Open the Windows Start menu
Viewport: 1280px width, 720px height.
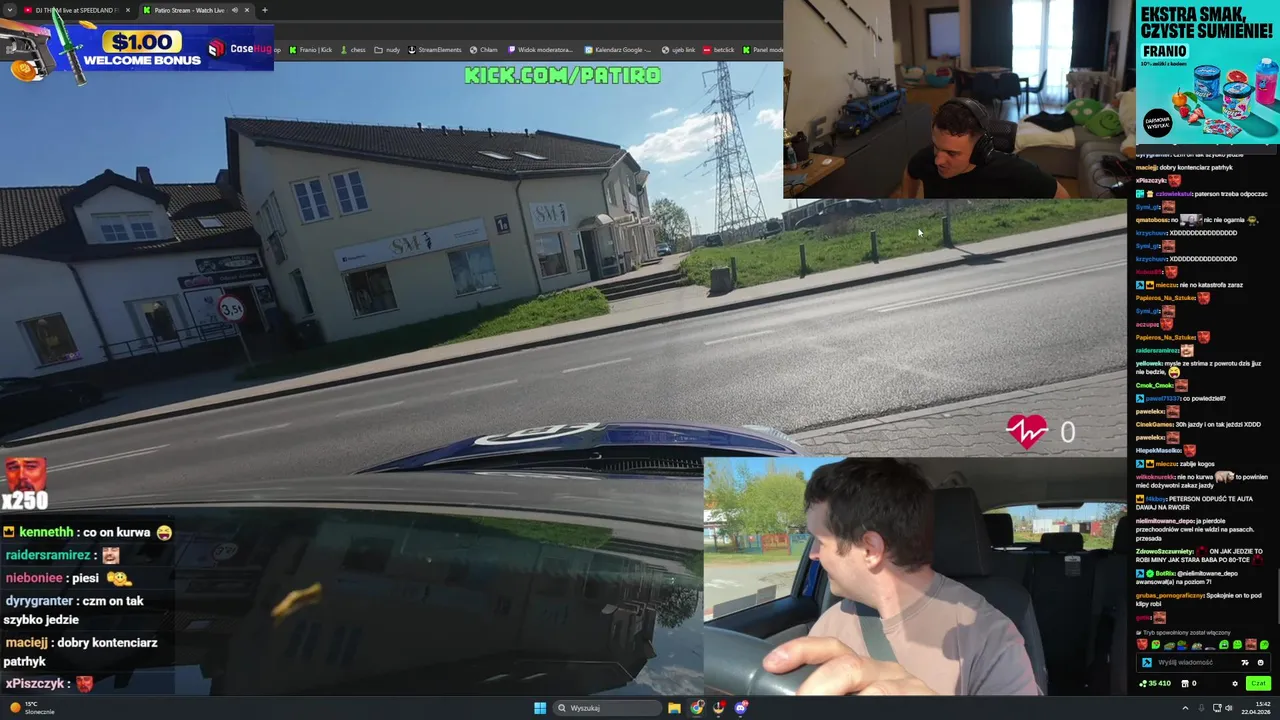click(540, 708)
